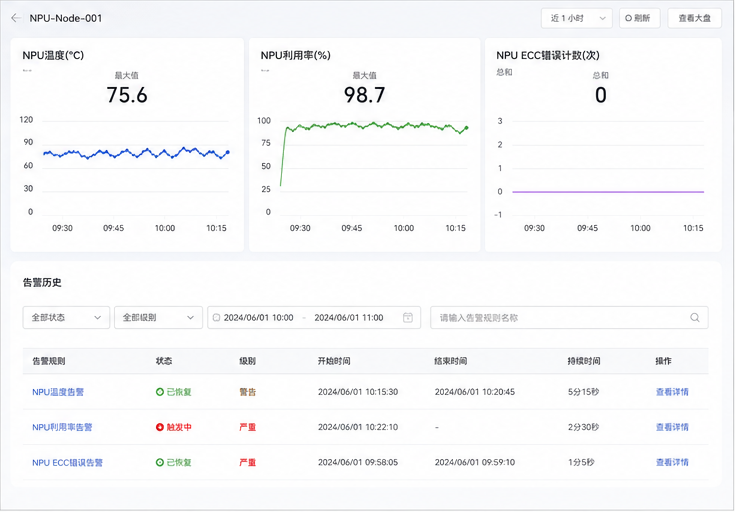Viewport: 735px width, 512px height.
Task: Click the start date 2024/06/01 10:00 field
Action: (258, 317)
